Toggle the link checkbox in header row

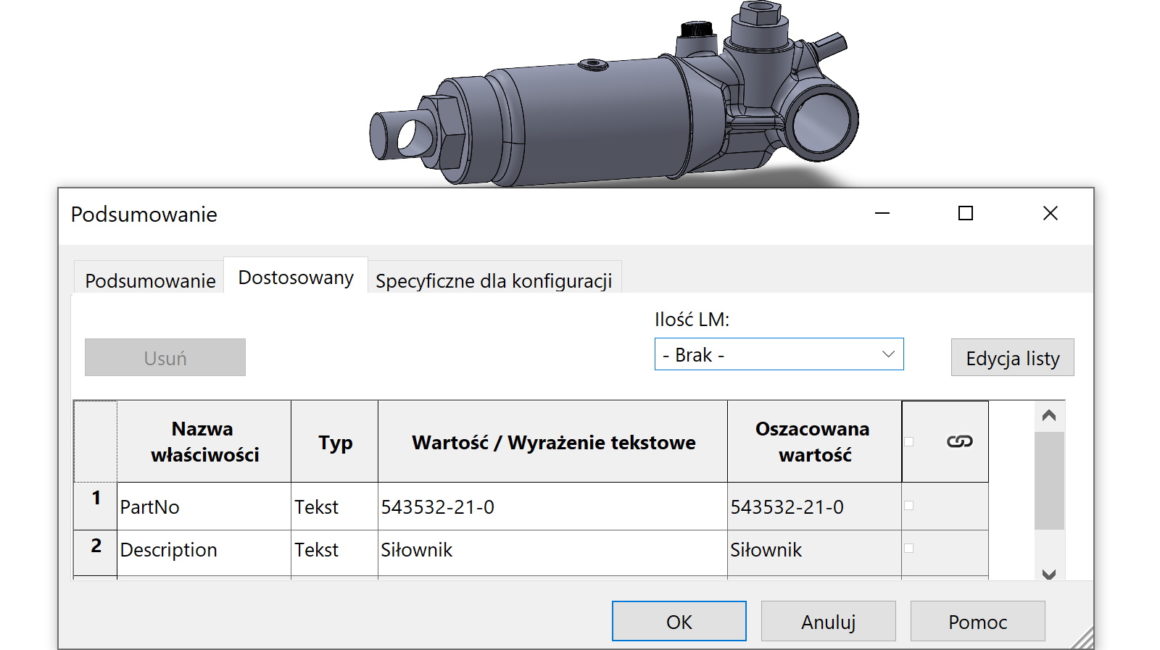point(909,441)
